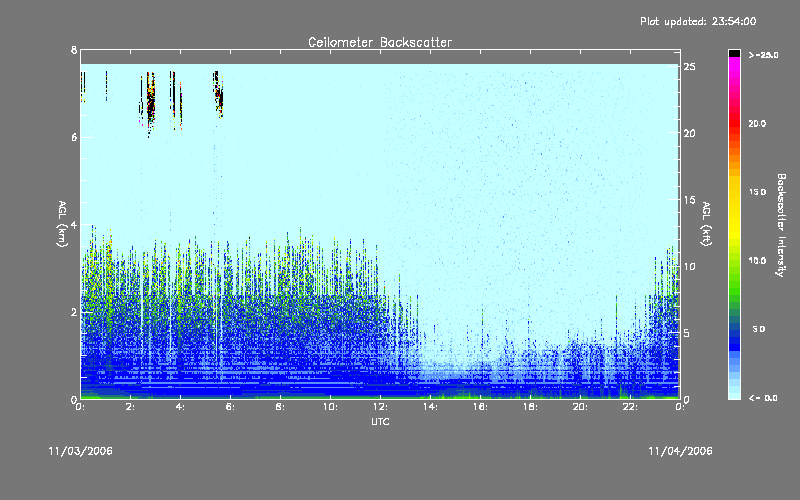Click the '18:' hour label on UTC axis

click(530, 407)
